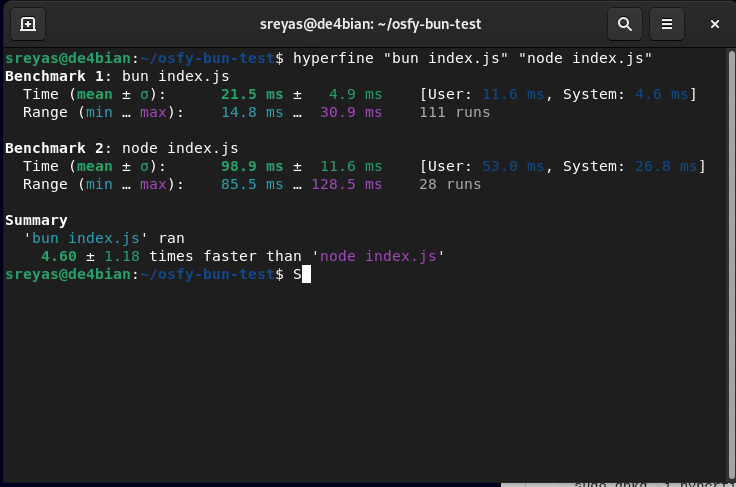The image size is (736, 487).
Task: Click the deviation value 11.6 ms
Action: 351,166
